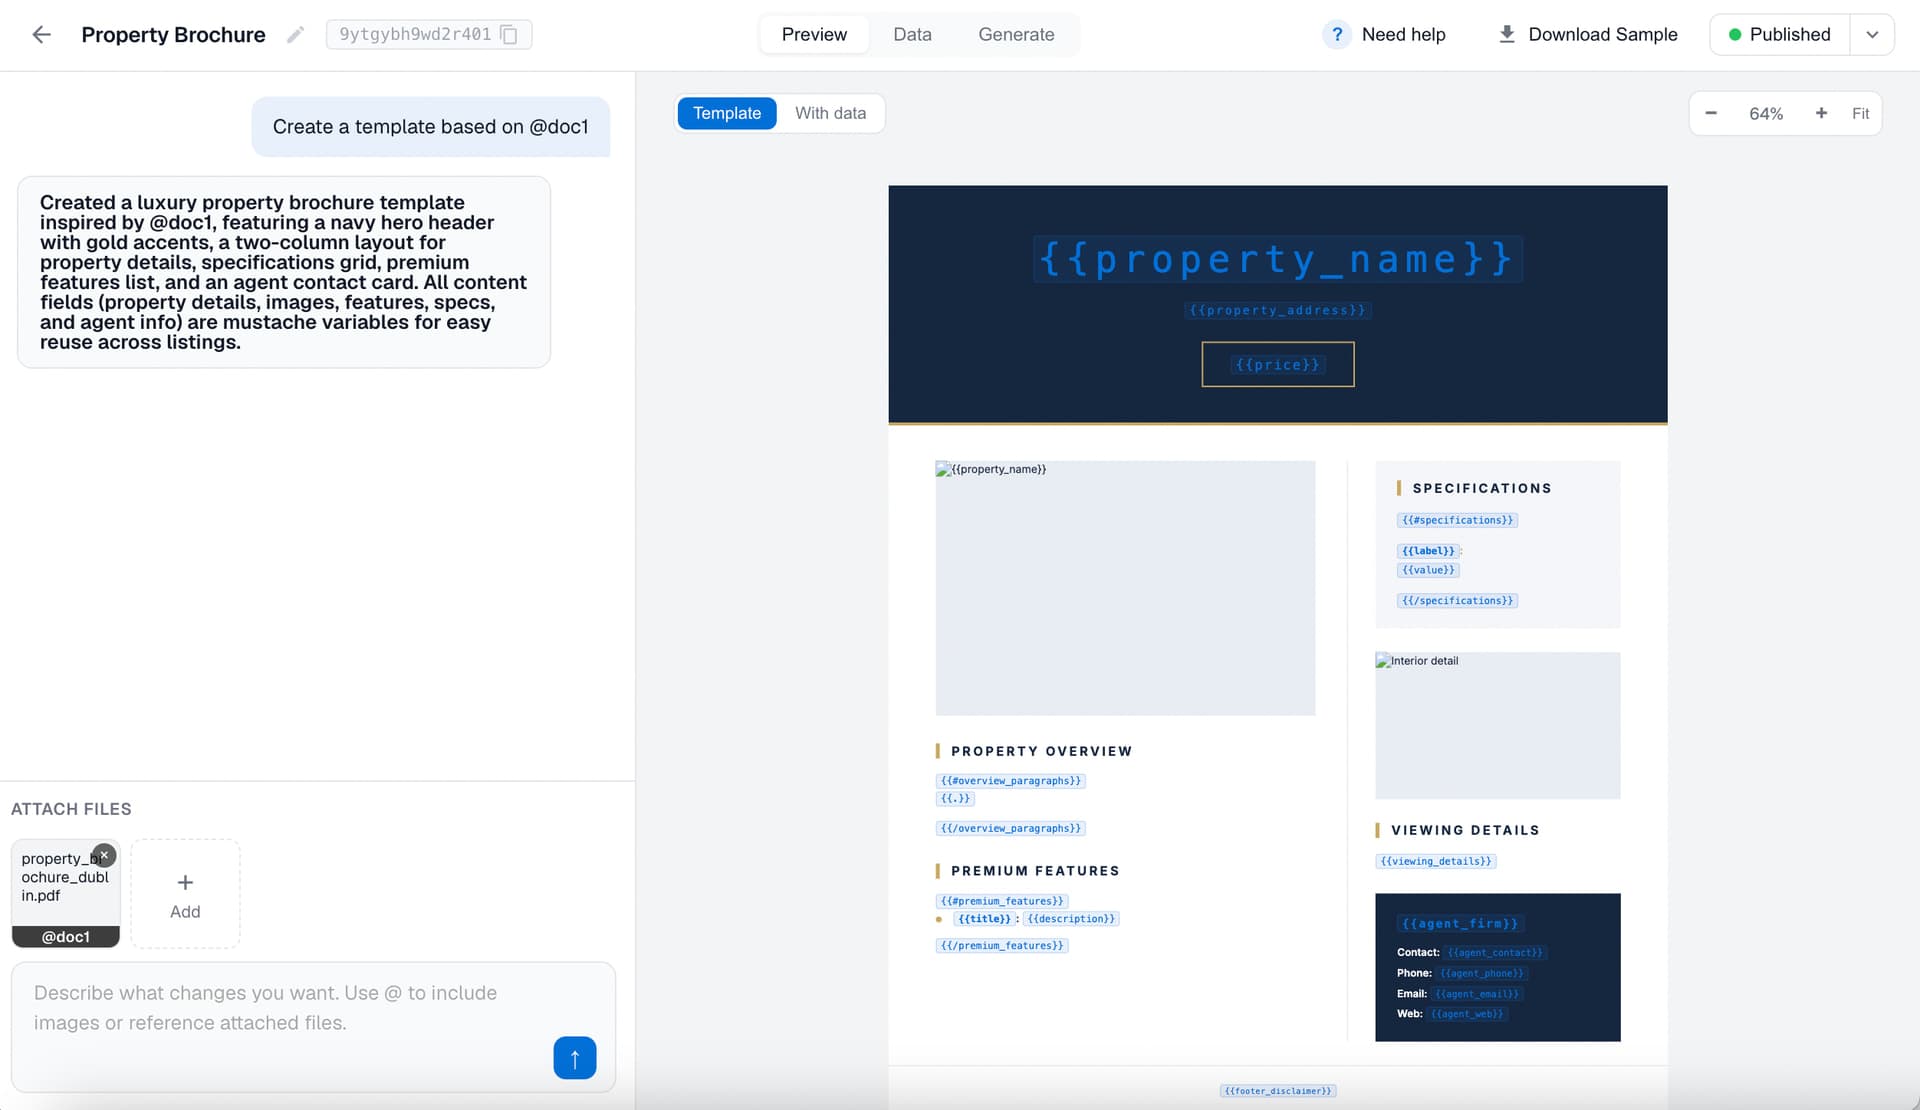Select the {{#overview_paragraphs}} tag
1920x1110 pixels.
pos(1011,781)
